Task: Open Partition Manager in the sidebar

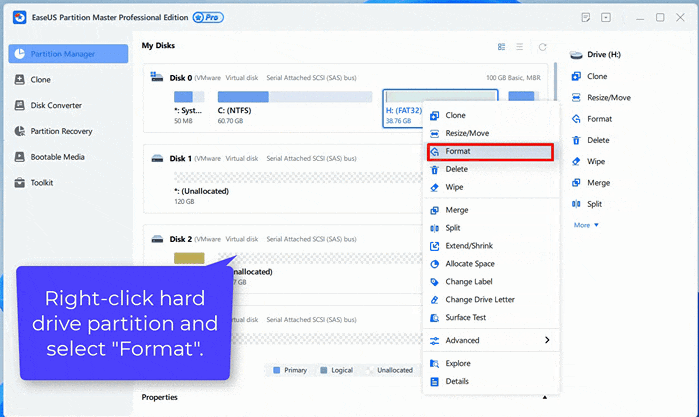Action: (x=68, y=54)
